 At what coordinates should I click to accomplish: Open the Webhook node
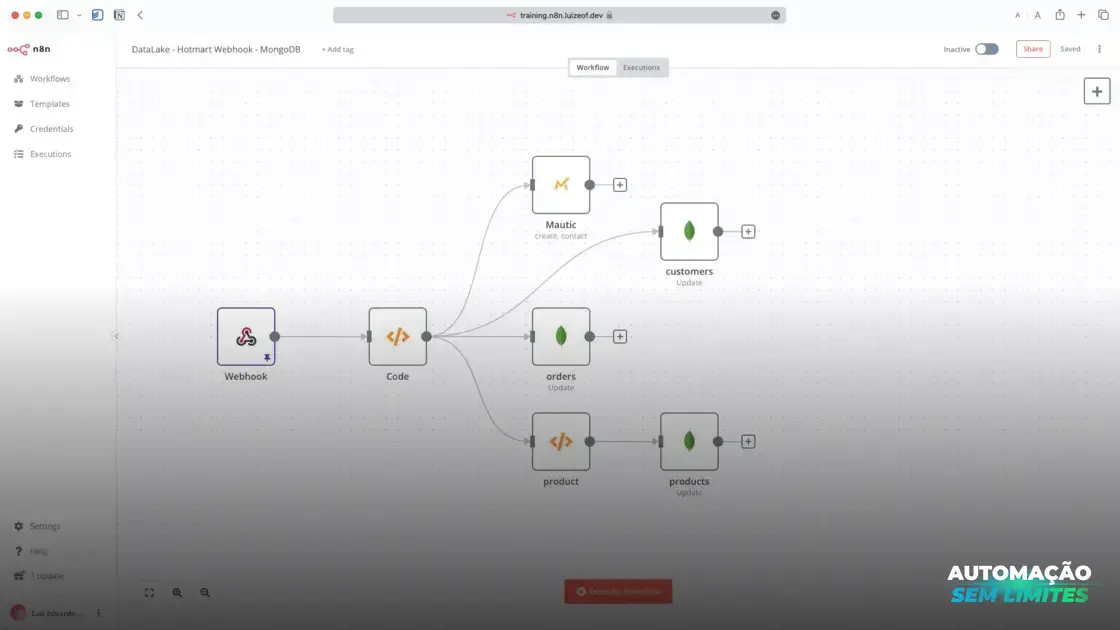pos(246,336)
